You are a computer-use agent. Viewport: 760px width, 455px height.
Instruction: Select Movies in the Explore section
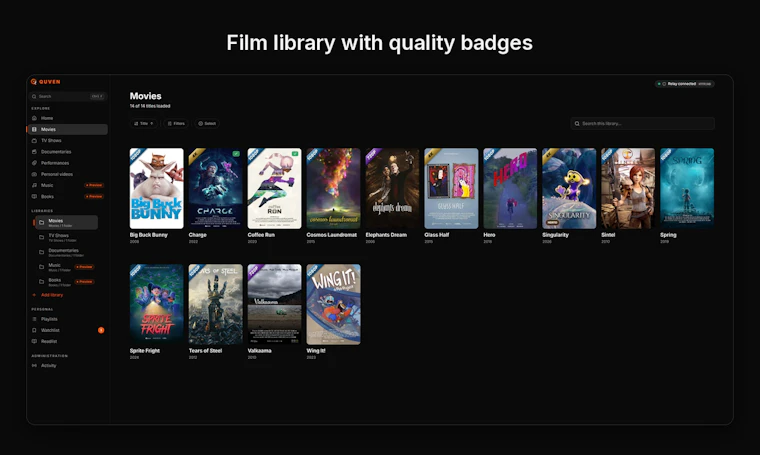point(67,129)
